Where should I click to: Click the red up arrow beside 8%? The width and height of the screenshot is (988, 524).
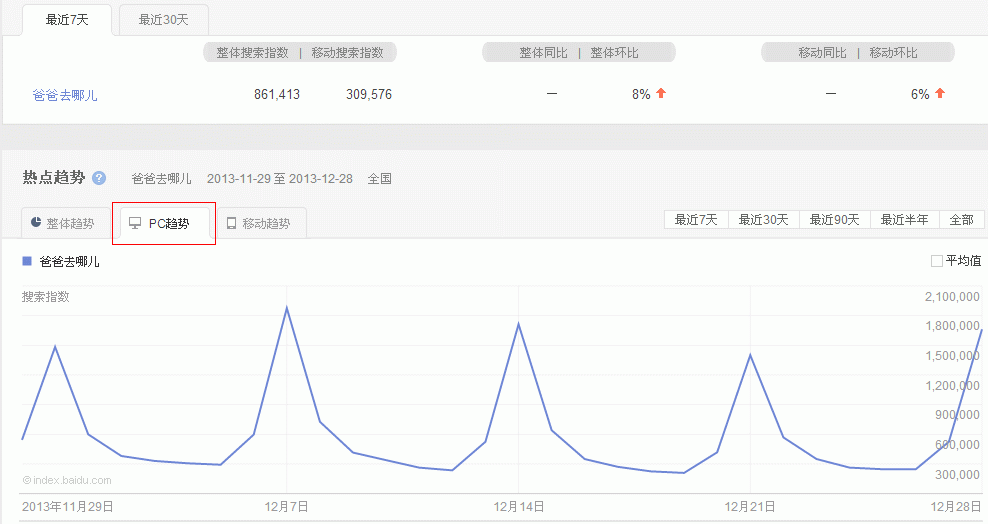pos(661,93)
